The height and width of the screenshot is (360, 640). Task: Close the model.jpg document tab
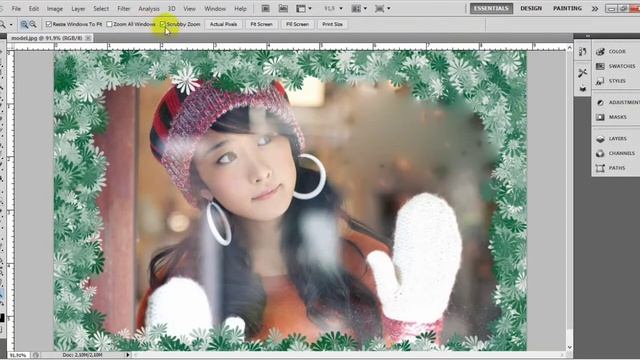pos(88,38)
